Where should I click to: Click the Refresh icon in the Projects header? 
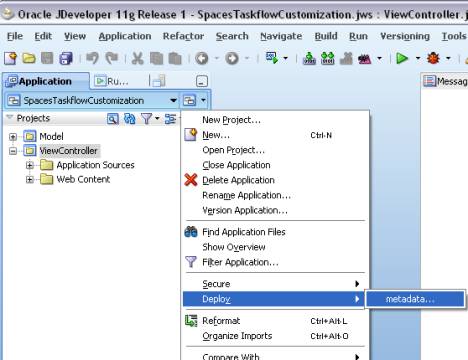129,119
